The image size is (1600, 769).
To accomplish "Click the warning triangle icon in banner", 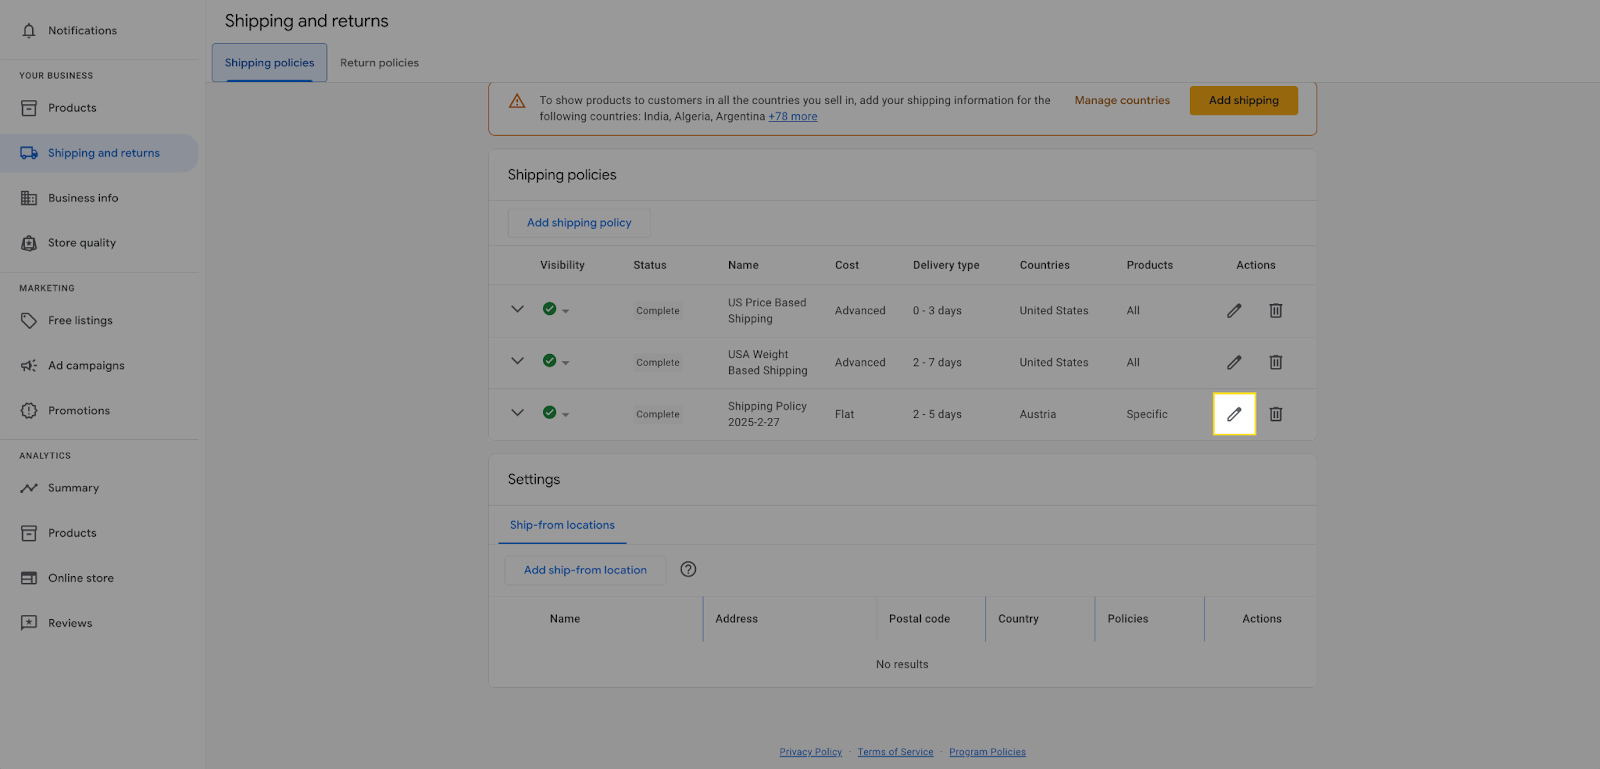I will click(517, 101).
